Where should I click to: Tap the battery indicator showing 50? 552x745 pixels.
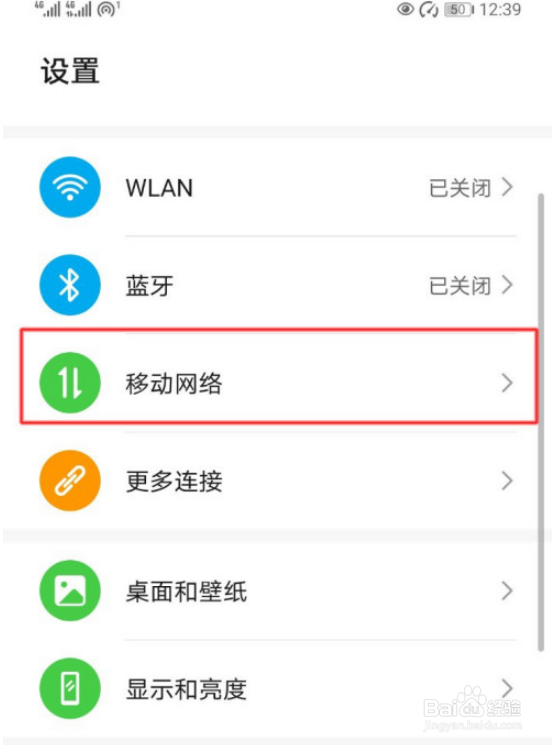click(458, 10)
